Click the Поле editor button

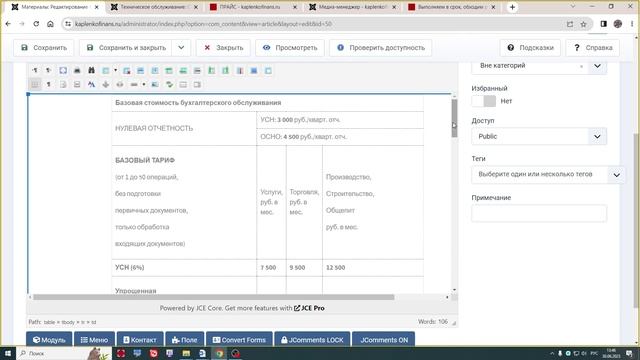tap(184, 340)
